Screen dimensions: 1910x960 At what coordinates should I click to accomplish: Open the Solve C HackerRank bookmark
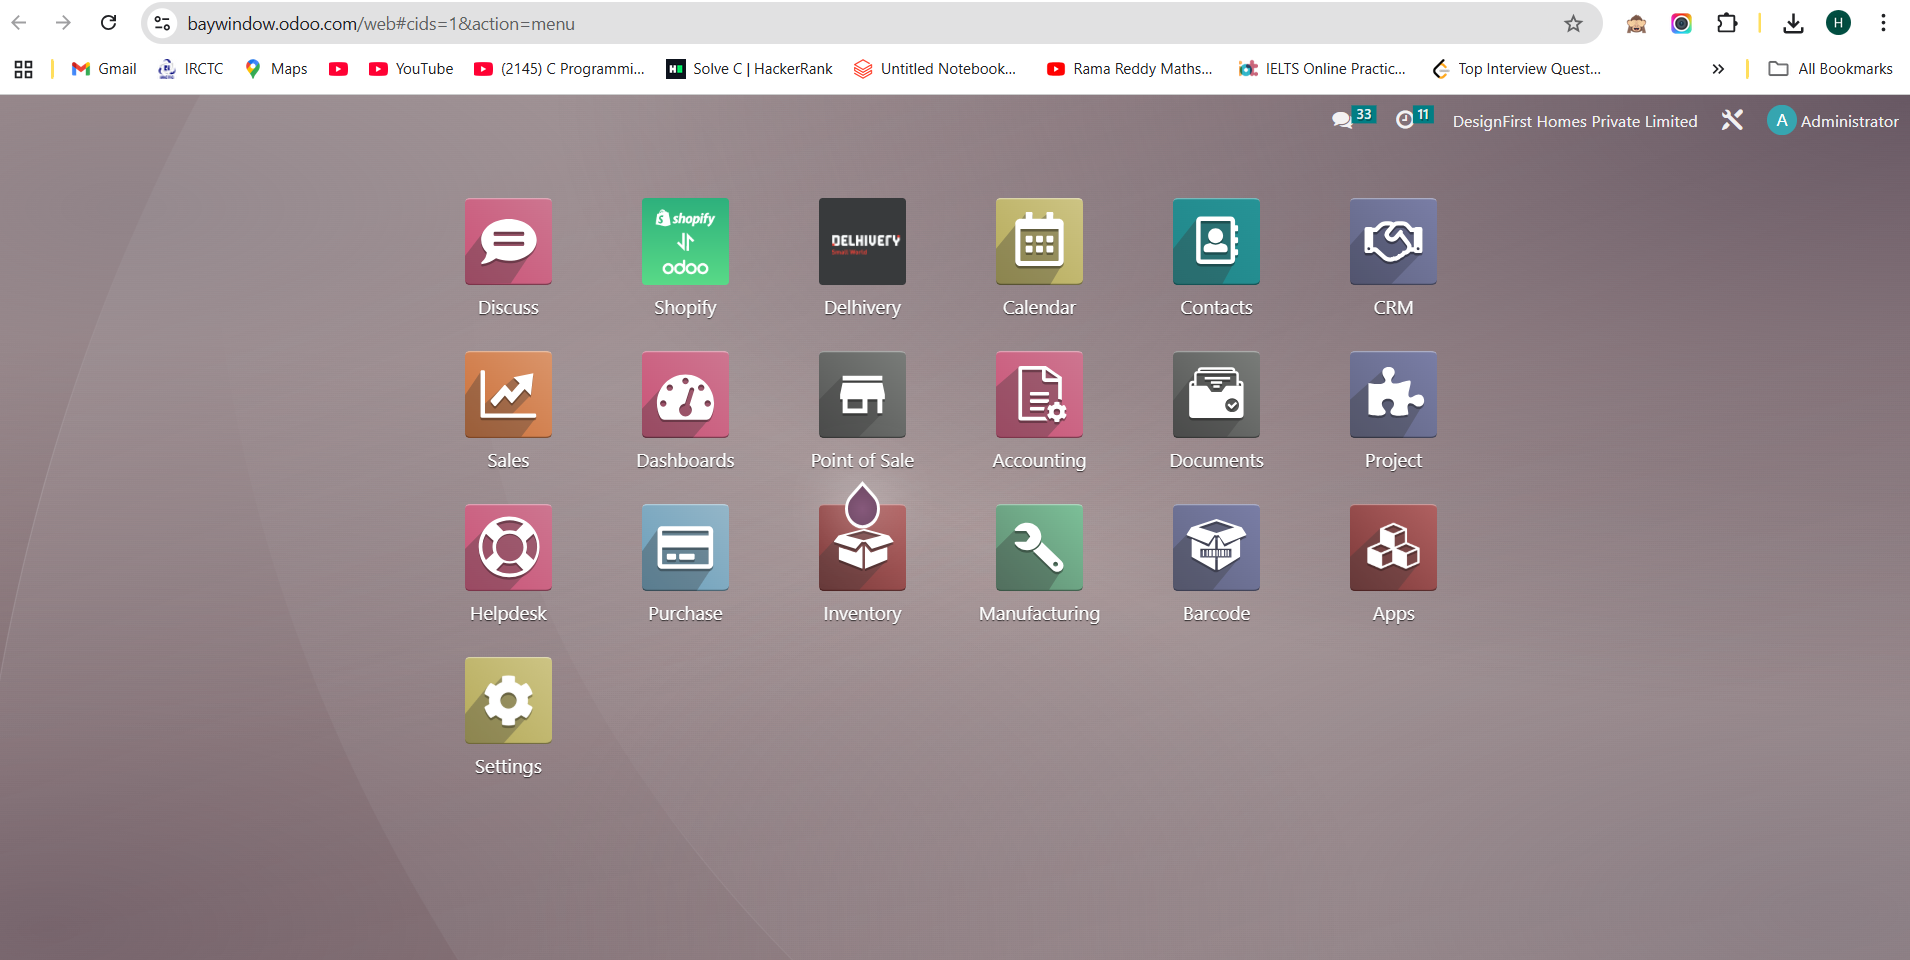coord(749,69)
